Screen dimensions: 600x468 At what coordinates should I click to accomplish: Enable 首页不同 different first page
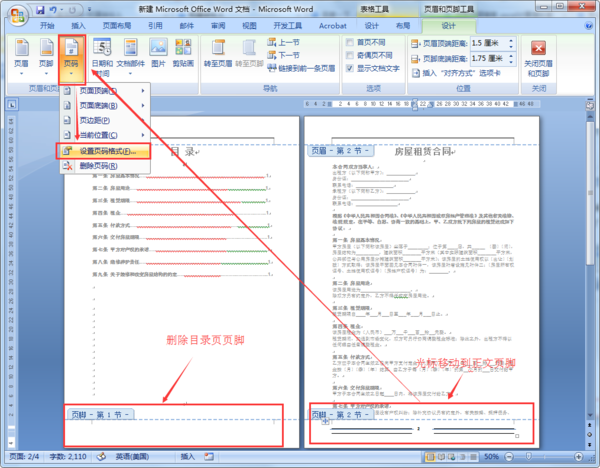[x=365, y=42]
